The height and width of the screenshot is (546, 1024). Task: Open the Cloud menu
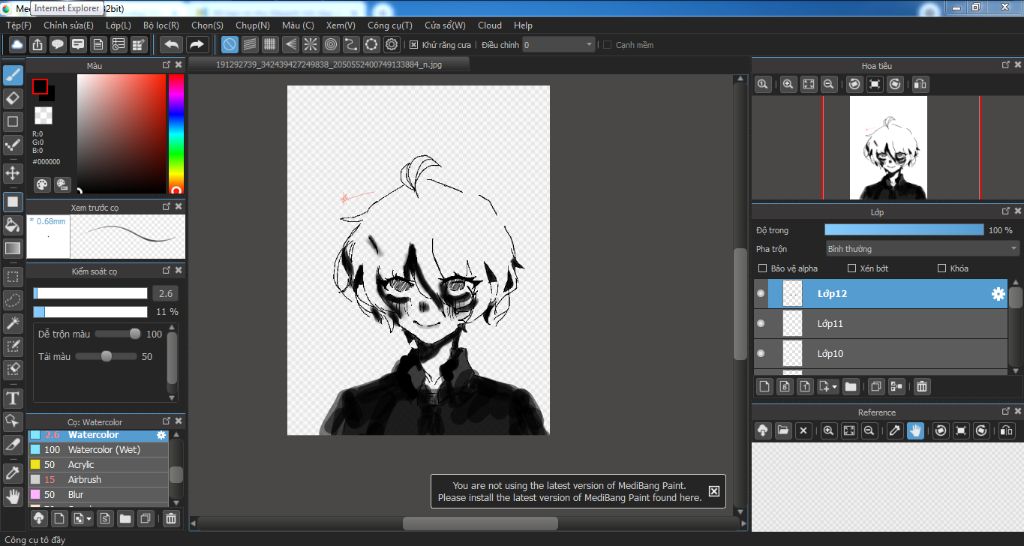coord(489,25)
